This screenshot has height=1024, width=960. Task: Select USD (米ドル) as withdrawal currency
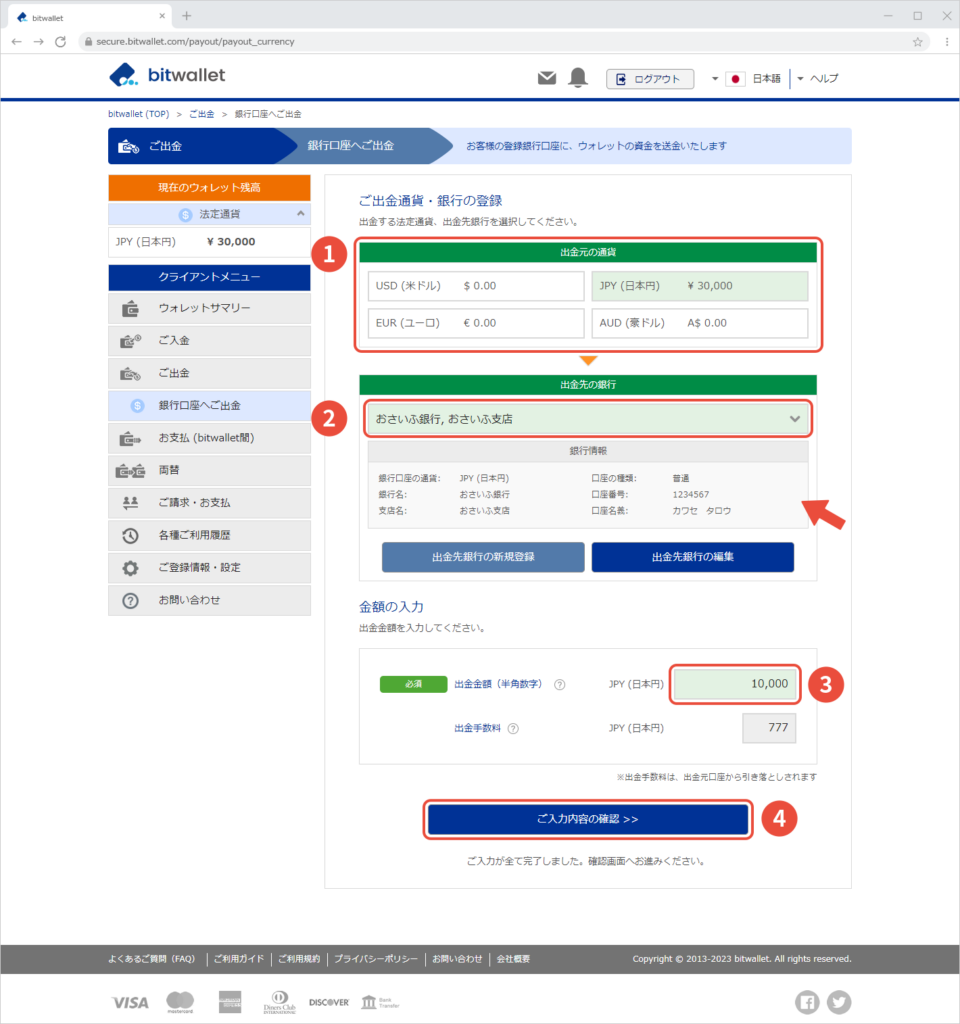[x=476, y=286]
